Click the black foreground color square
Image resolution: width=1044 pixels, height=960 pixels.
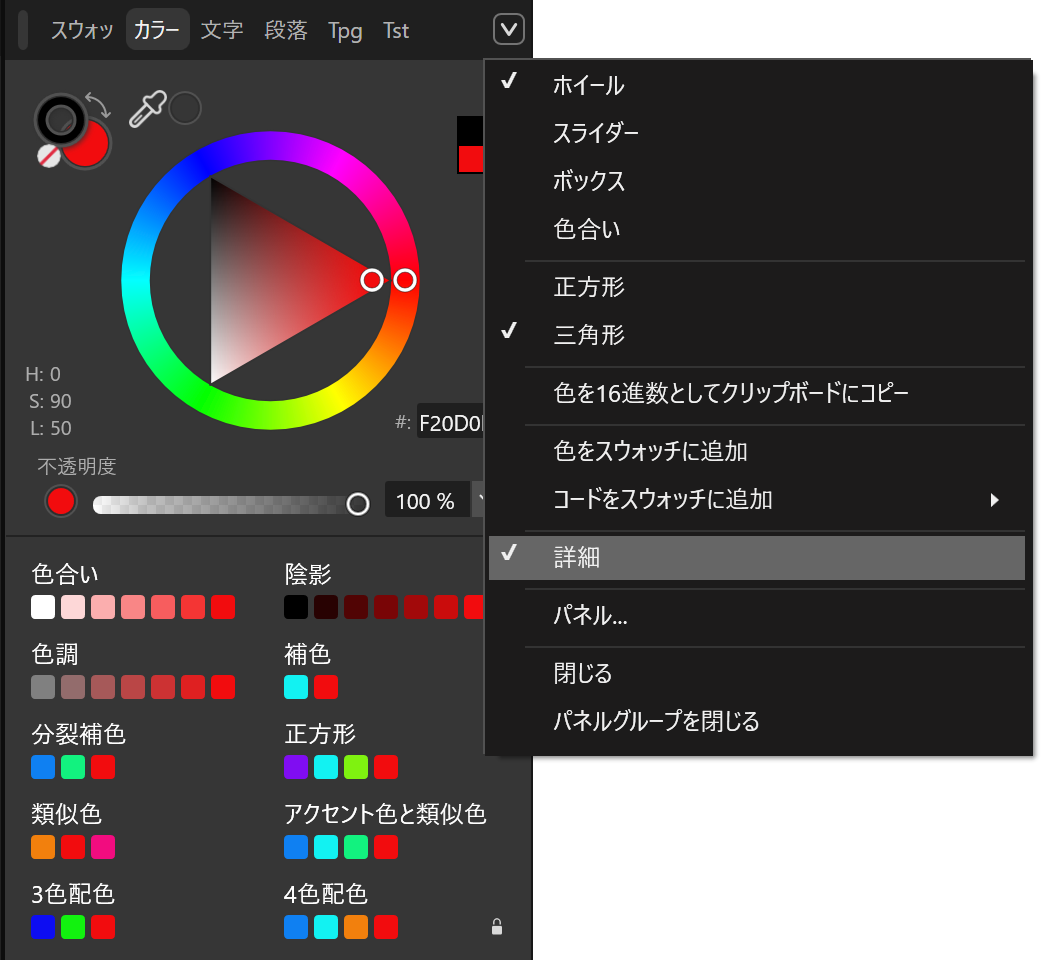469,129
